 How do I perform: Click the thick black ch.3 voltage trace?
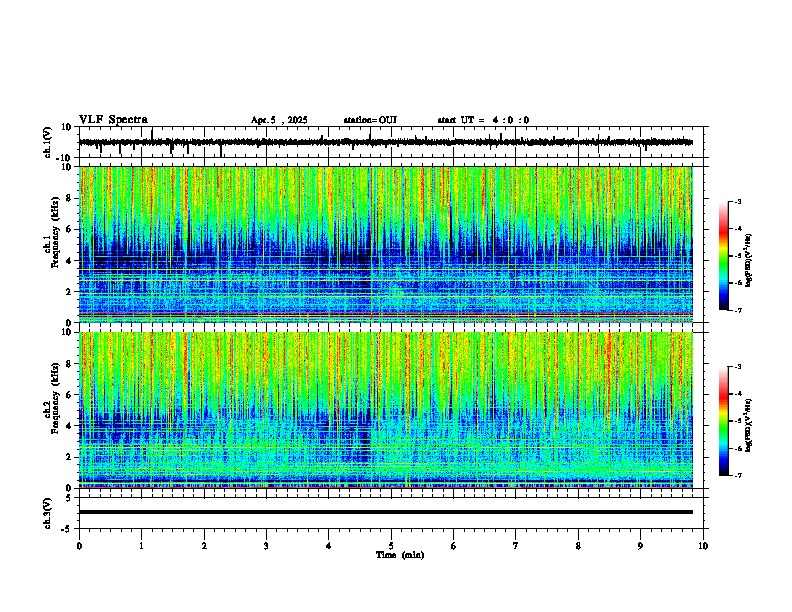pos(386,512)
